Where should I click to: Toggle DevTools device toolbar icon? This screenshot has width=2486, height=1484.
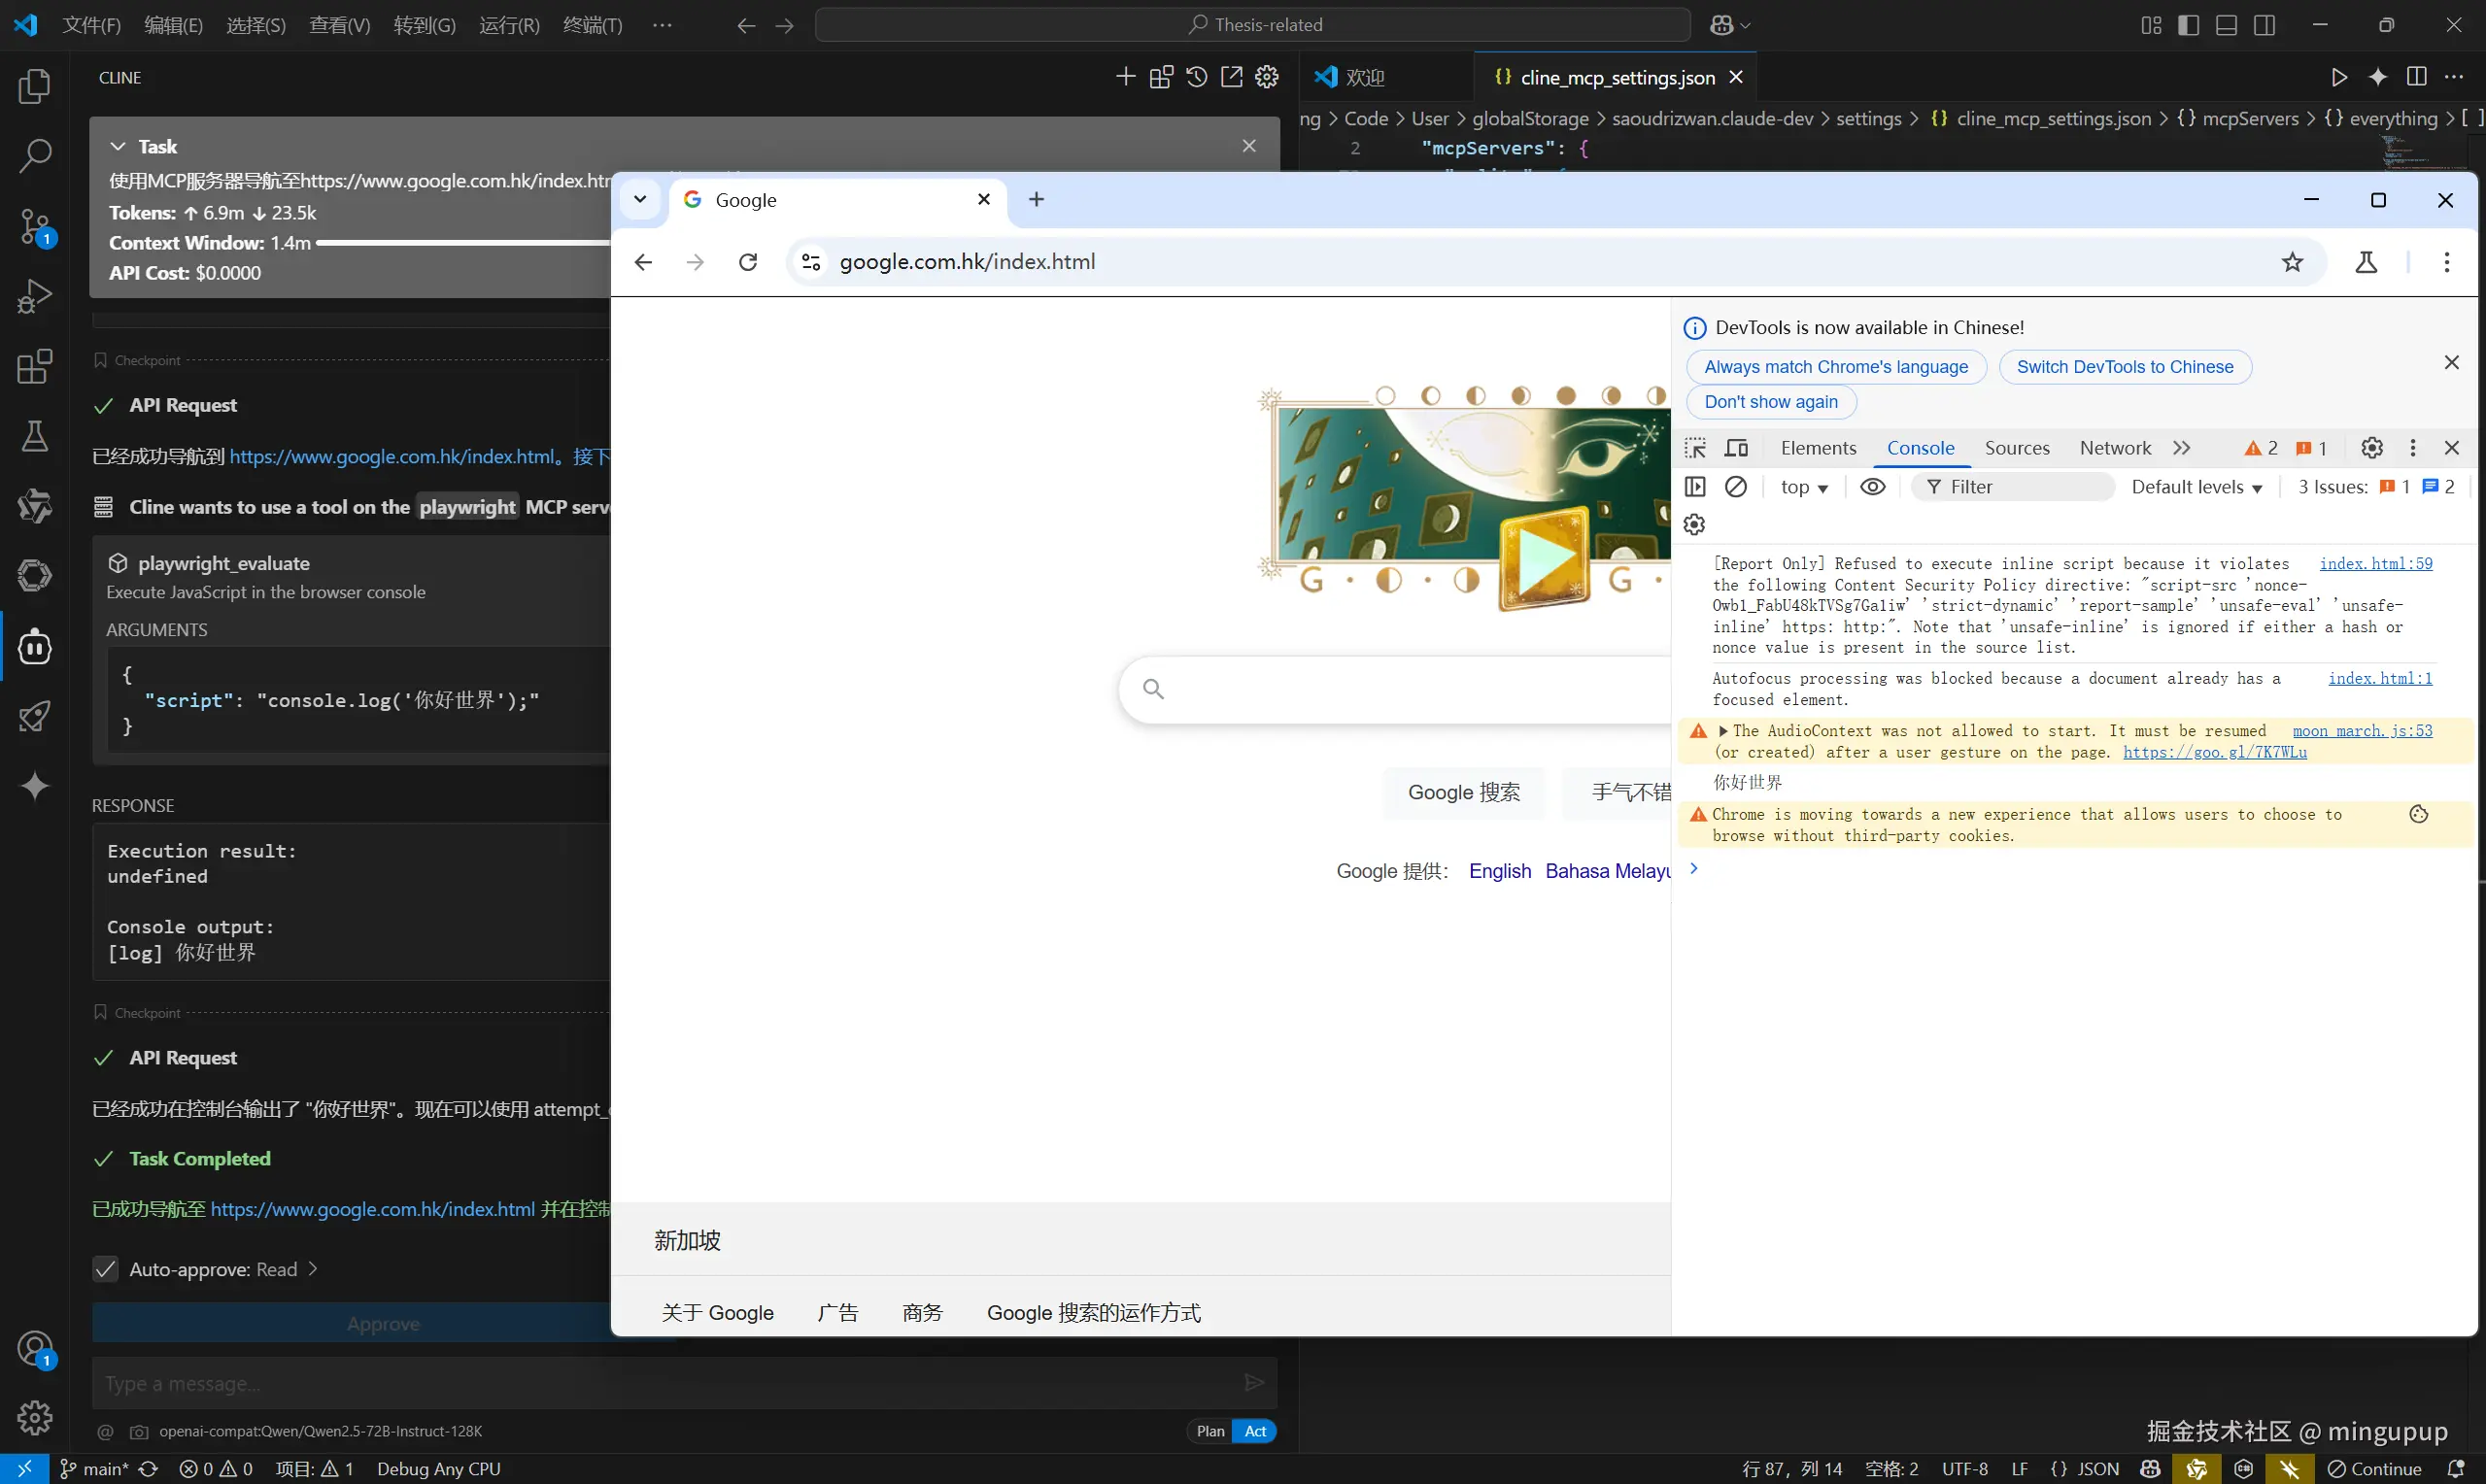[1737, 448]
